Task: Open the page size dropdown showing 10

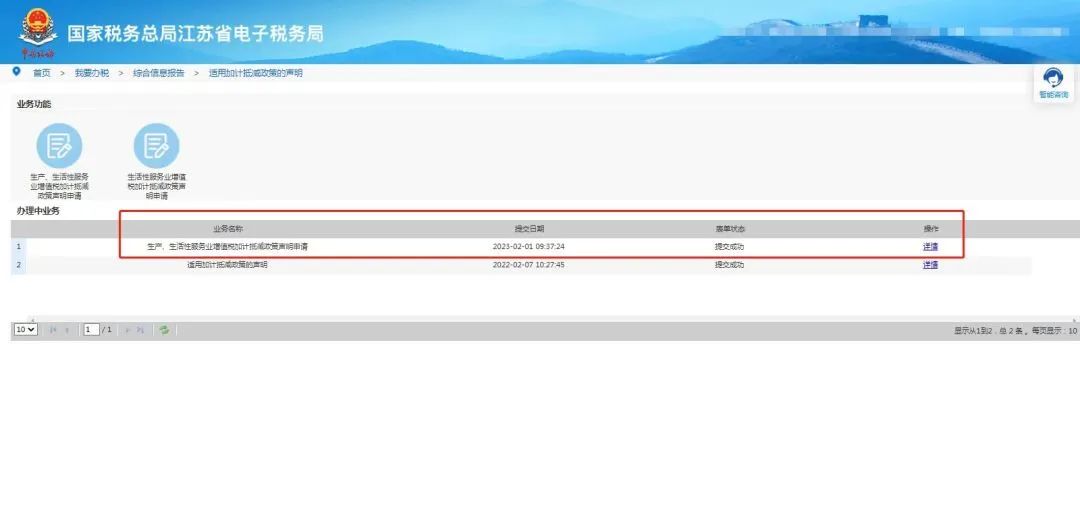Action: (25, 330)
